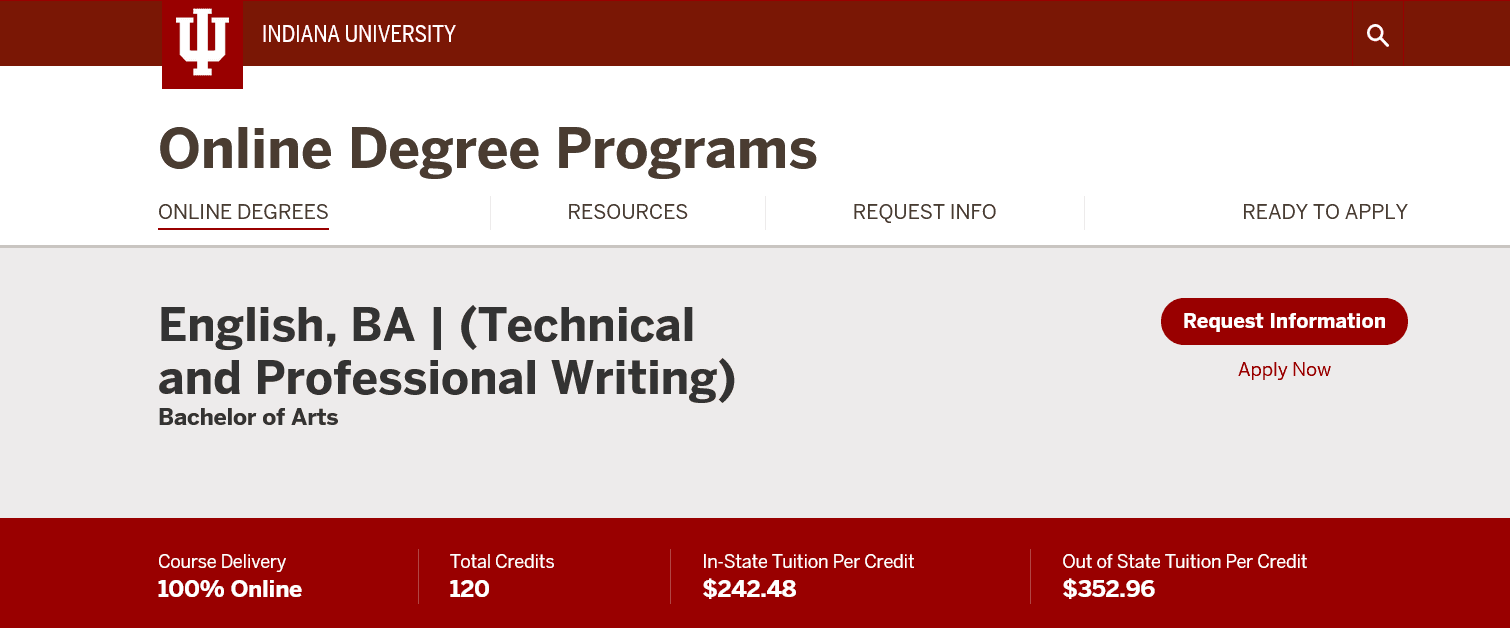Click the Total Credits label

[x=502, y=562]
